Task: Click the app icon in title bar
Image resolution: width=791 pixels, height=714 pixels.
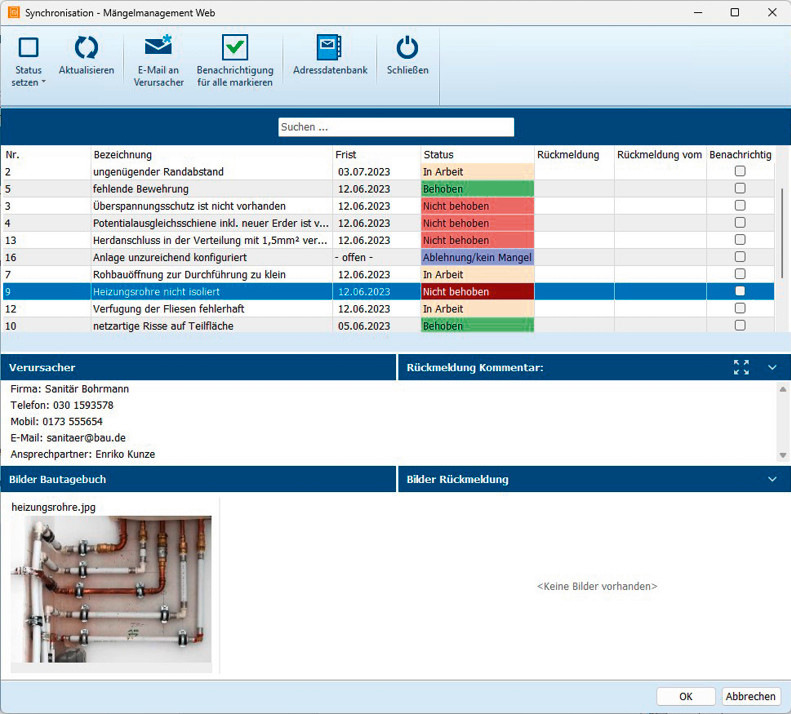Action: click(x=13, y=12)
